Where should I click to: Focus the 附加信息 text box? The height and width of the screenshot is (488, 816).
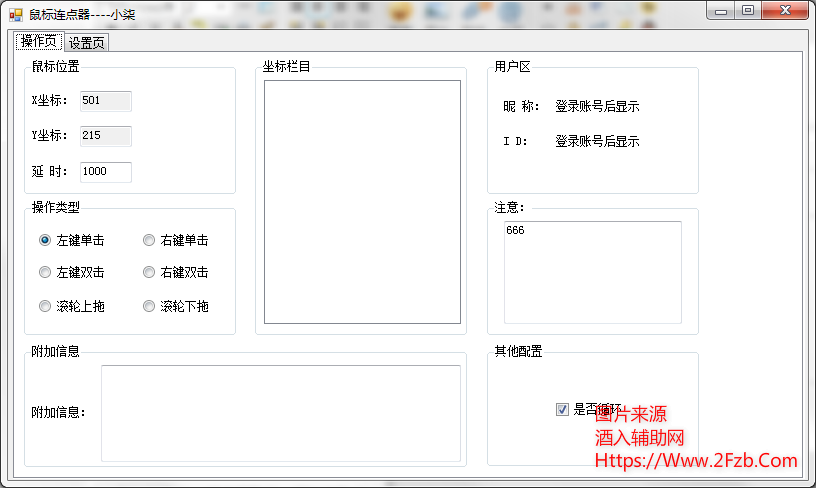[280, 412]
